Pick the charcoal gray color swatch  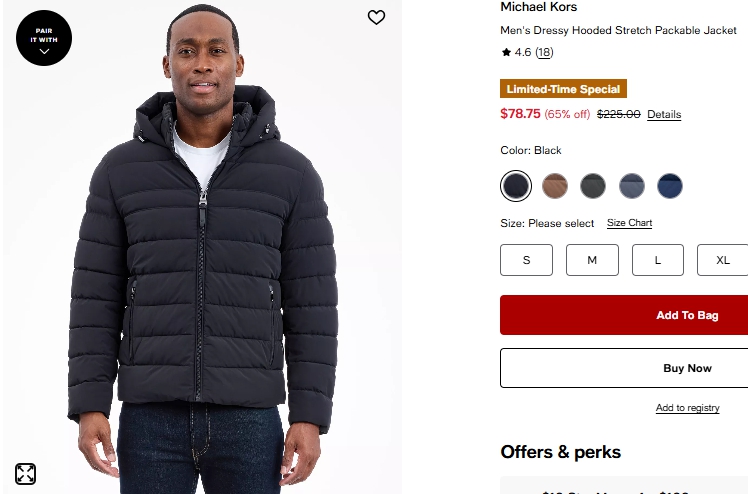coord(593,186)
